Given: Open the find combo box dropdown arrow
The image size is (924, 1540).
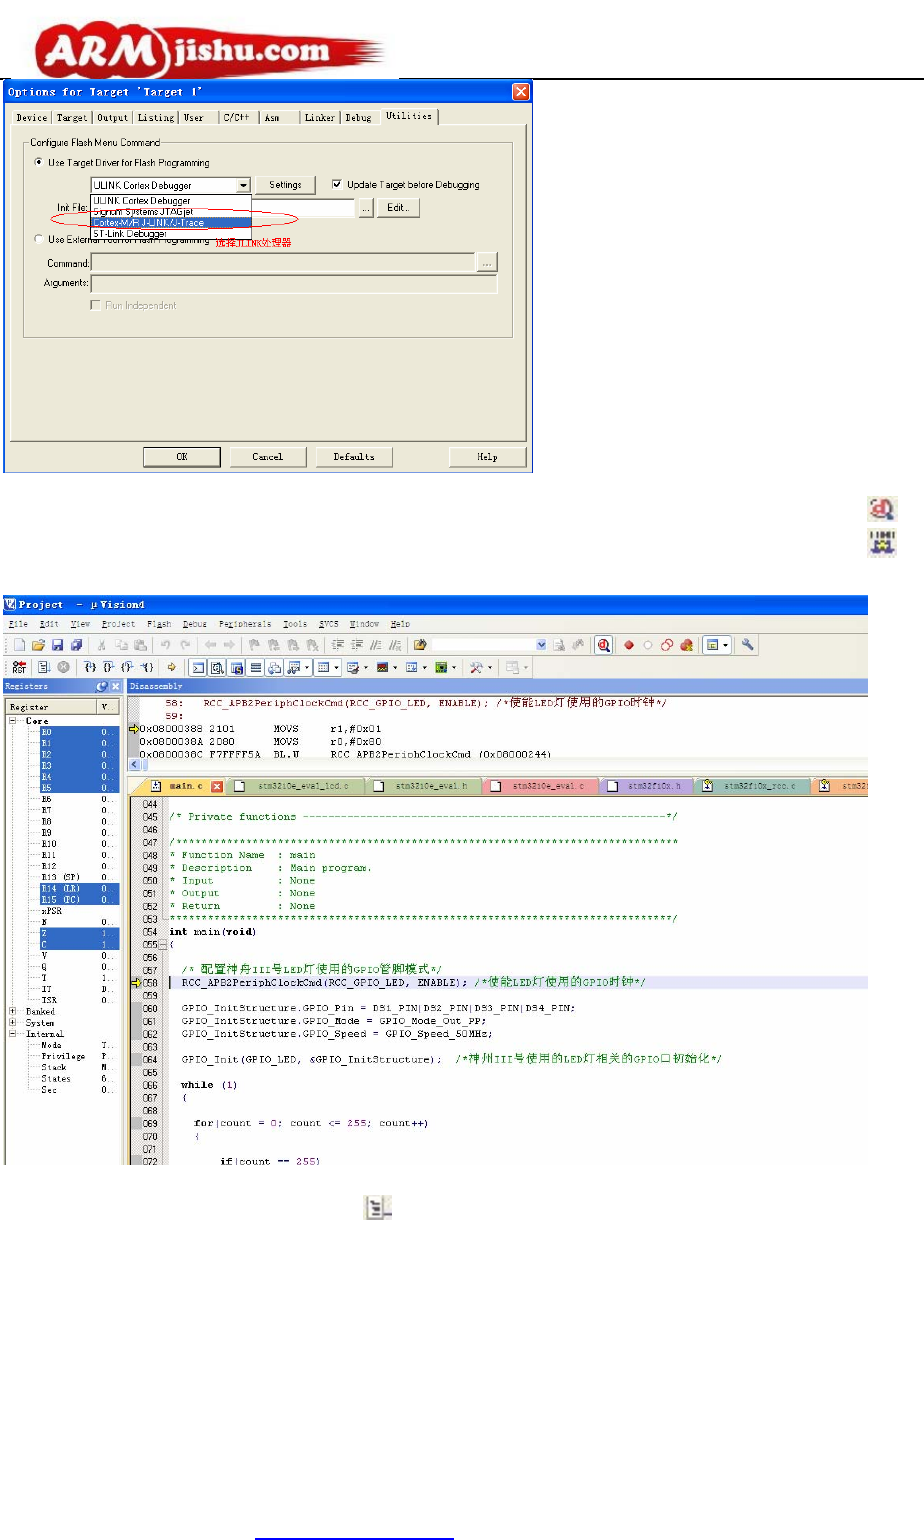Looking at the screenshot, I should pos(542,645).
